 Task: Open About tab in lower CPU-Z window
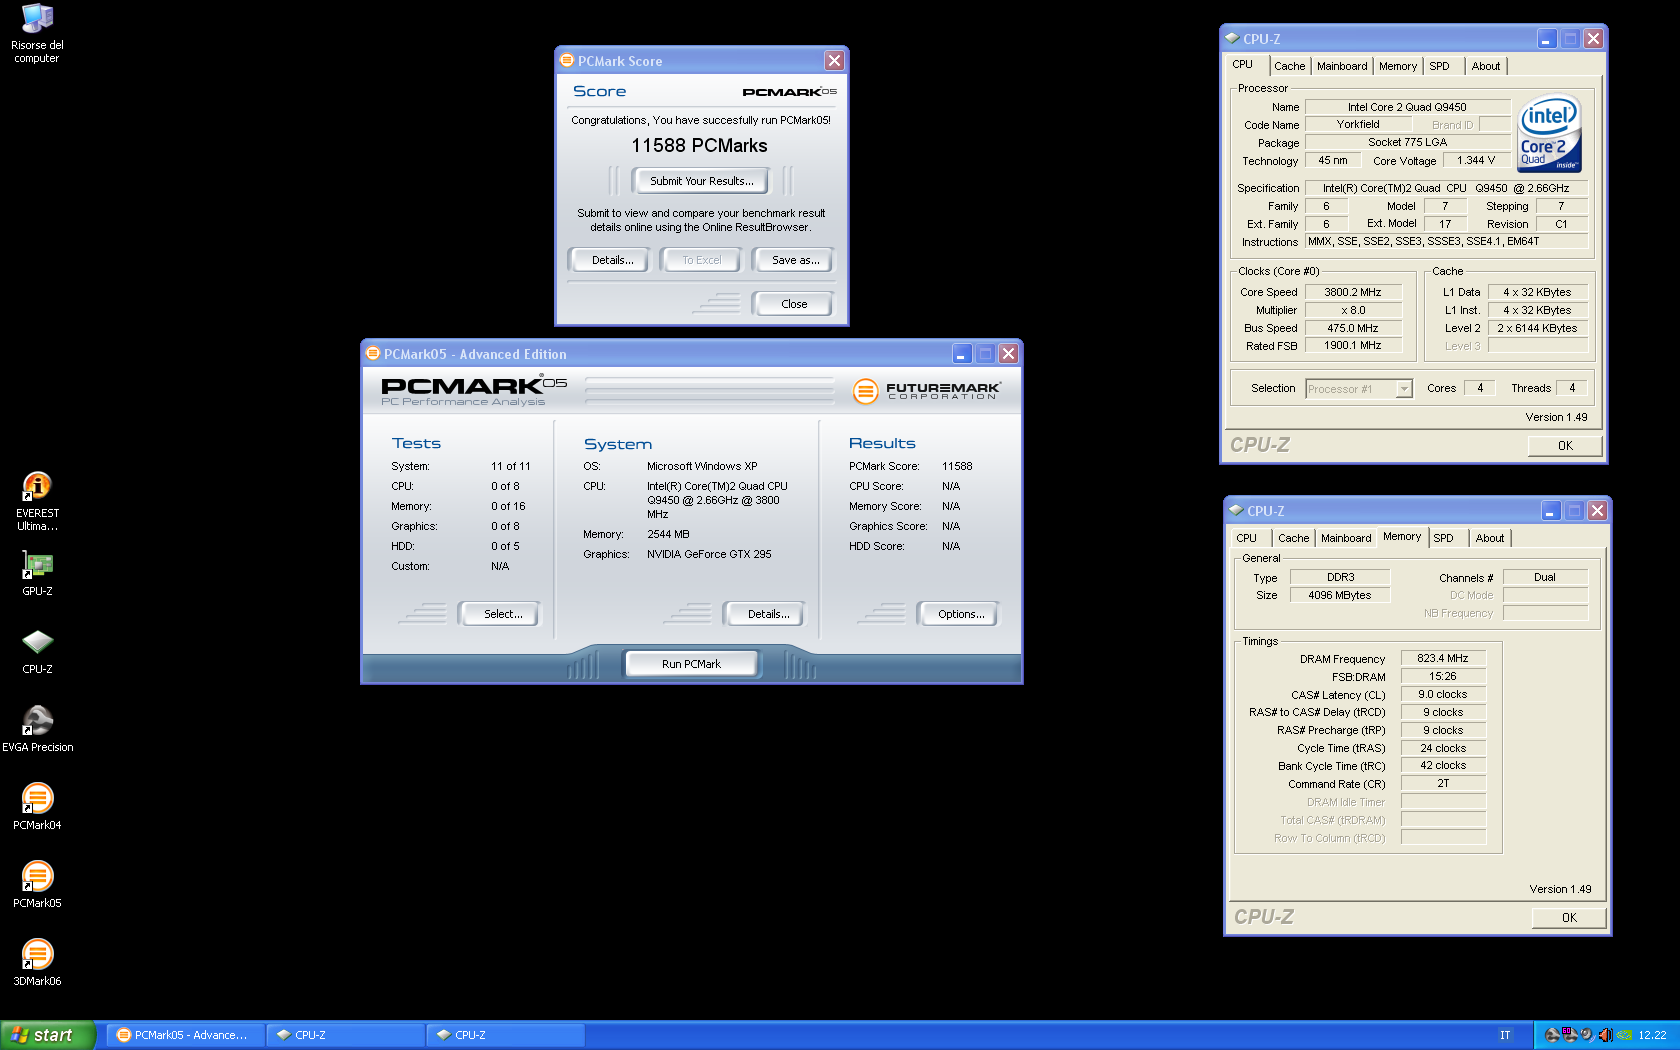pyautogui.click(x=1489, y=538)
